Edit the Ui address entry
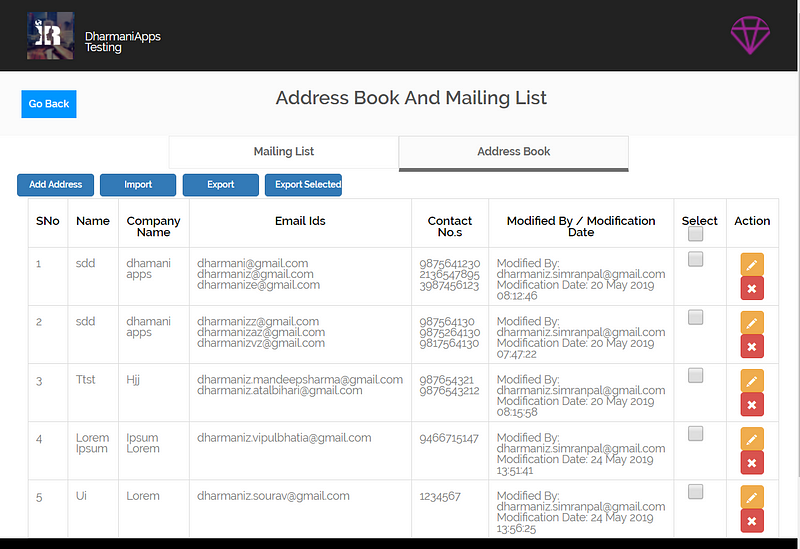Image resolution: width=800 pixels, height=549 pixels. click(x=752, y=497)
